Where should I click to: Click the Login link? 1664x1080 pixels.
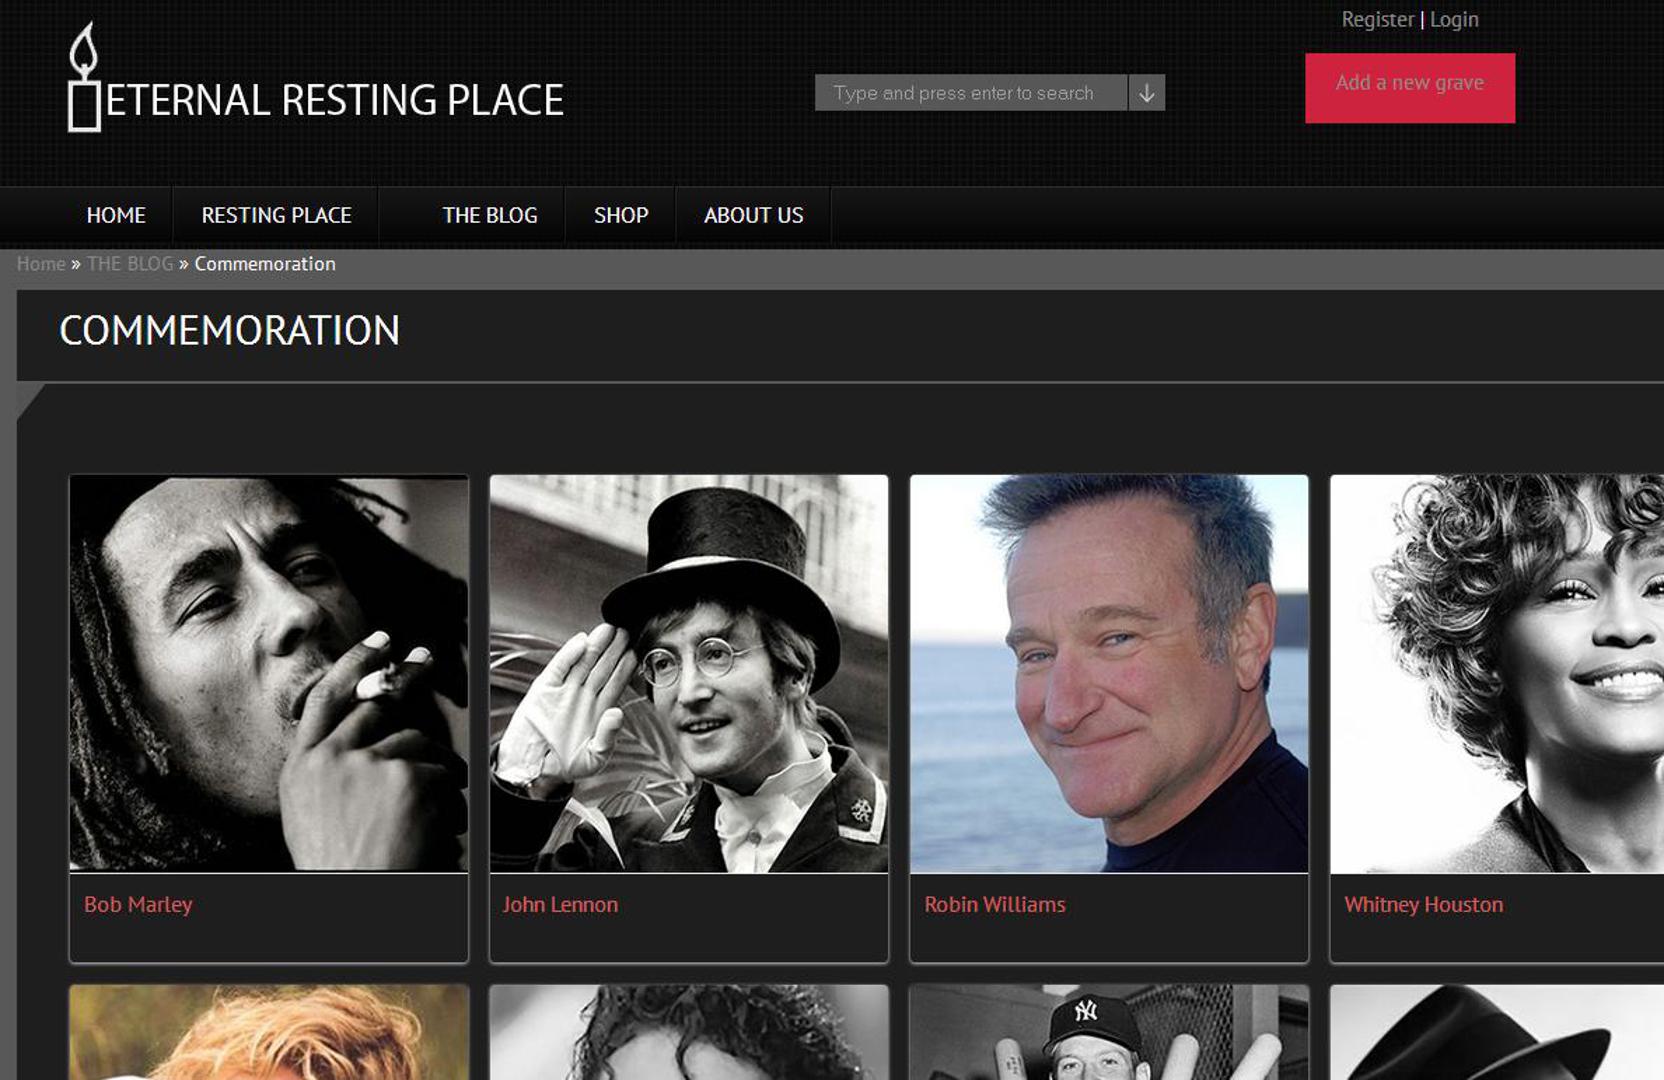[x=1454, y=20]
